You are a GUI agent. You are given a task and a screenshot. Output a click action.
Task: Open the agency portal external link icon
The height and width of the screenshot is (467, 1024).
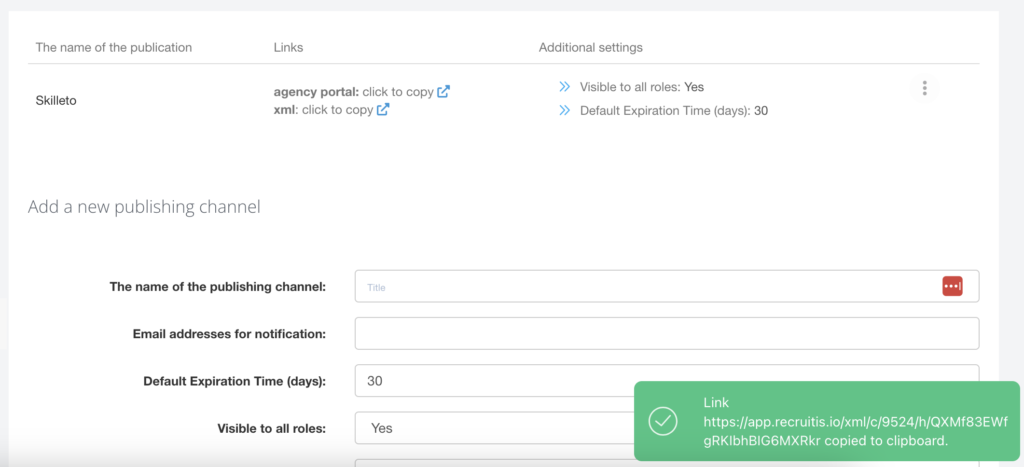443,92
